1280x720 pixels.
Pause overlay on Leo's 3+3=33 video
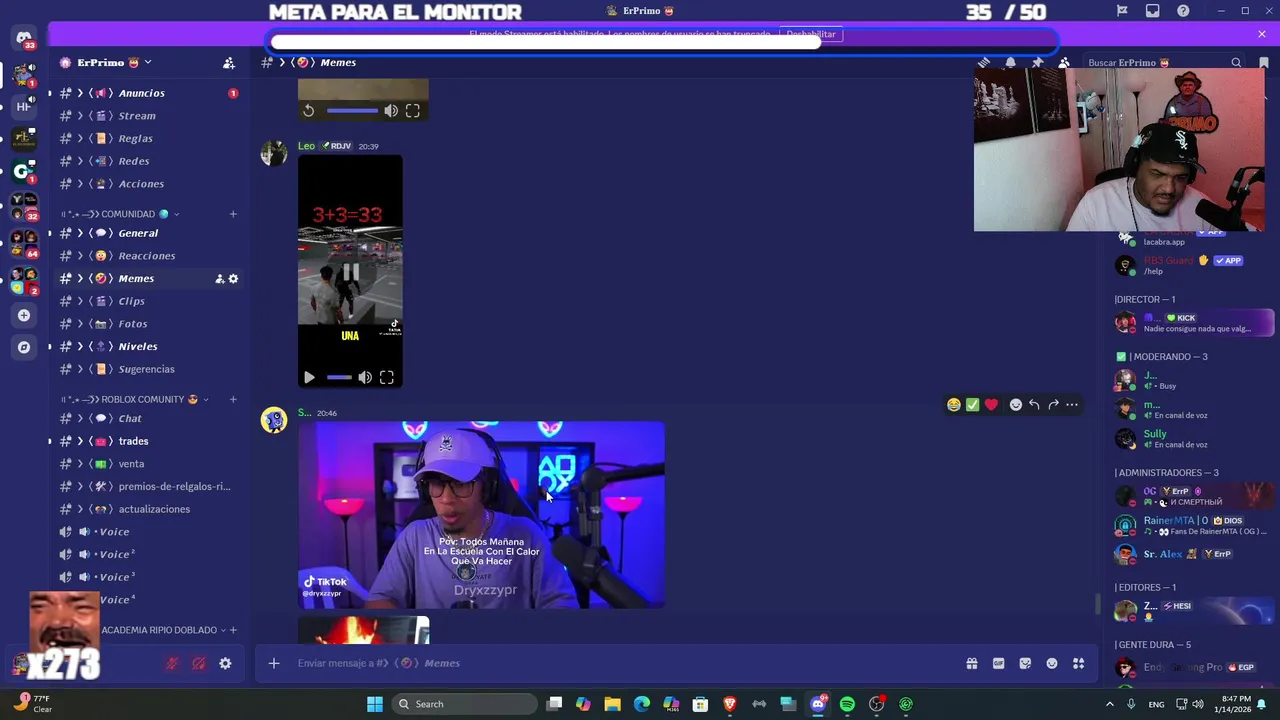coord(350,272)
